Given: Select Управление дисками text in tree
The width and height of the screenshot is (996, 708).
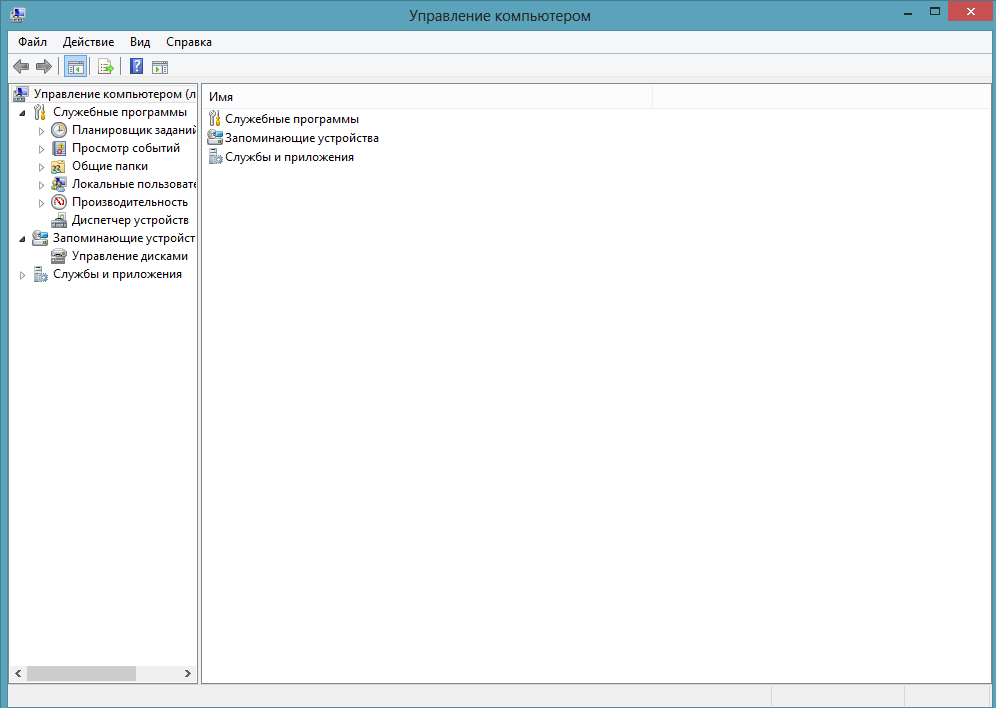Looking at the screenshot, I should coord(130,257).
